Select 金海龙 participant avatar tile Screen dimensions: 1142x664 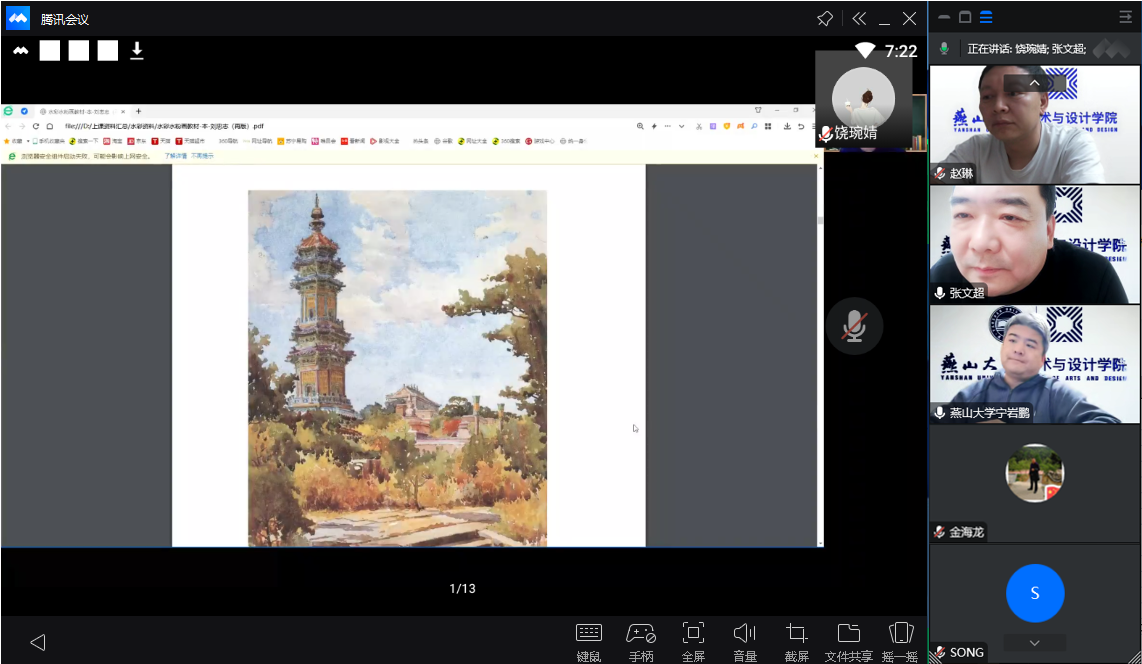[x=1034, y=474]
